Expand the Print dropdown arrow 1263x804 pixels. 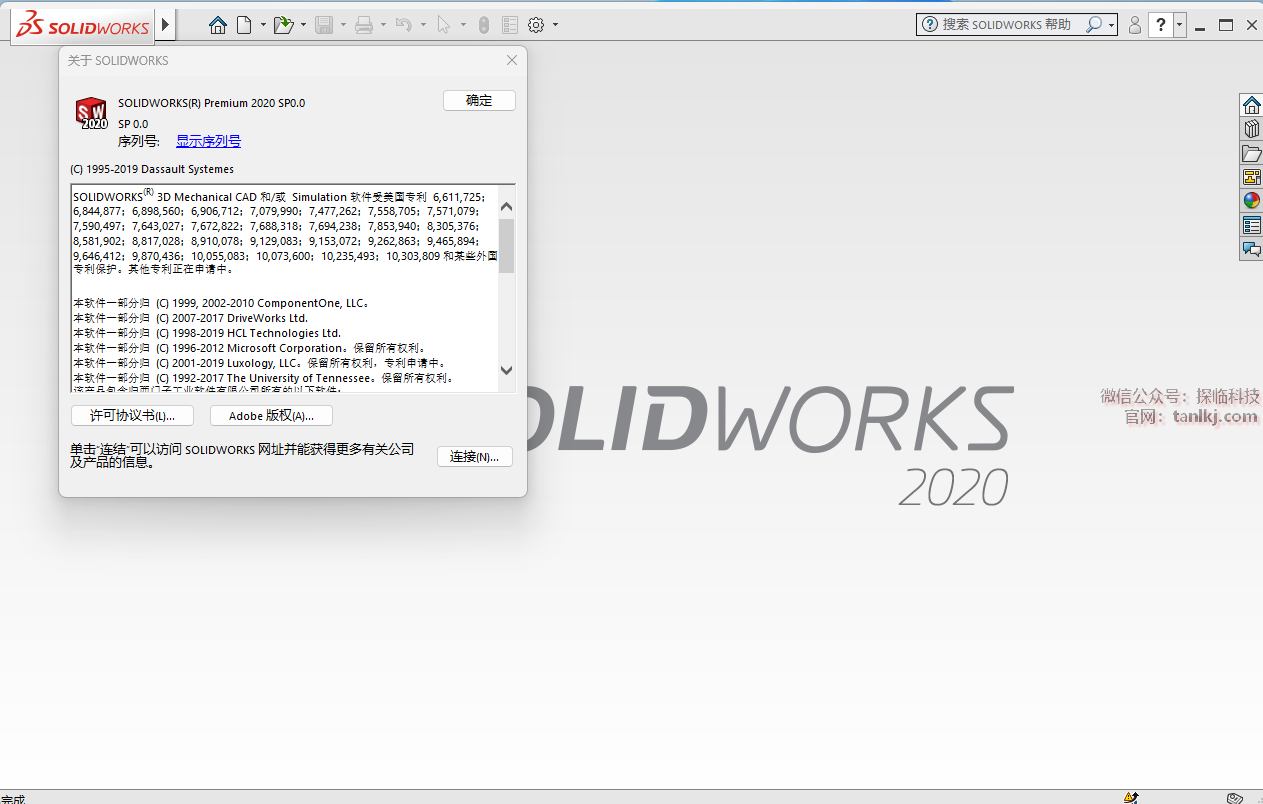point(383,25)
